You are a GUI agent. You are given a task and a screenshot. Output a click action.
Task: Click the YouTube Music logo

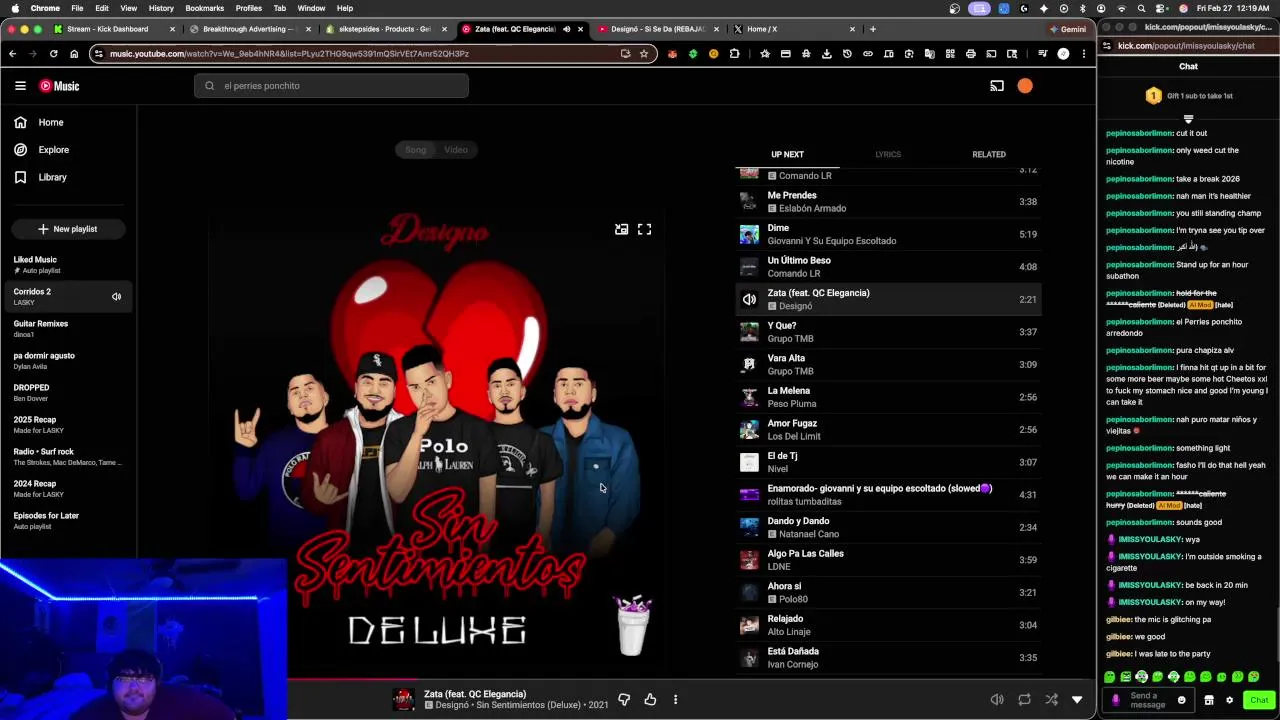pos(59,86)
